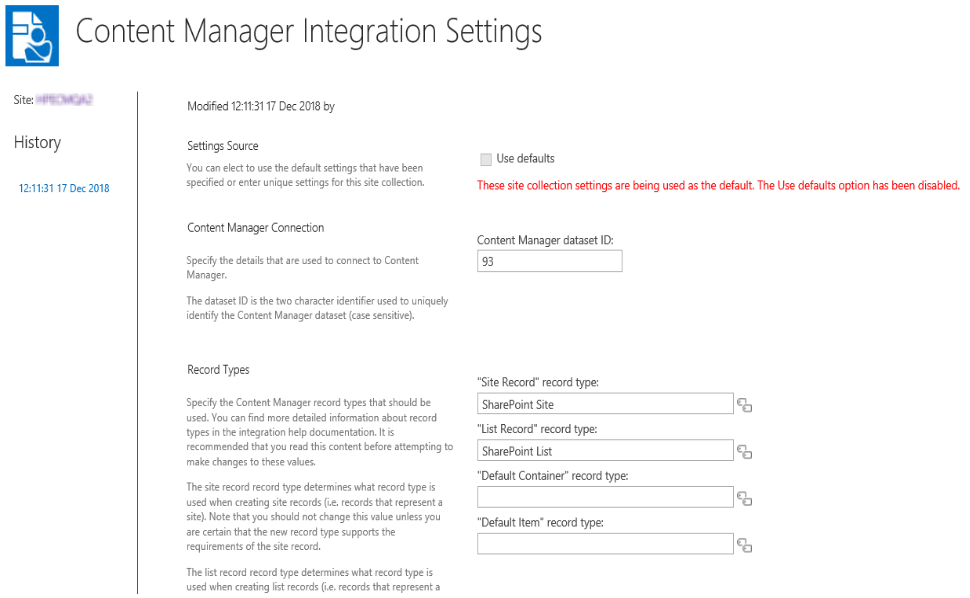Click the Settings Source section heading
The height and width of the screenshot is (598, 970).
223,146
